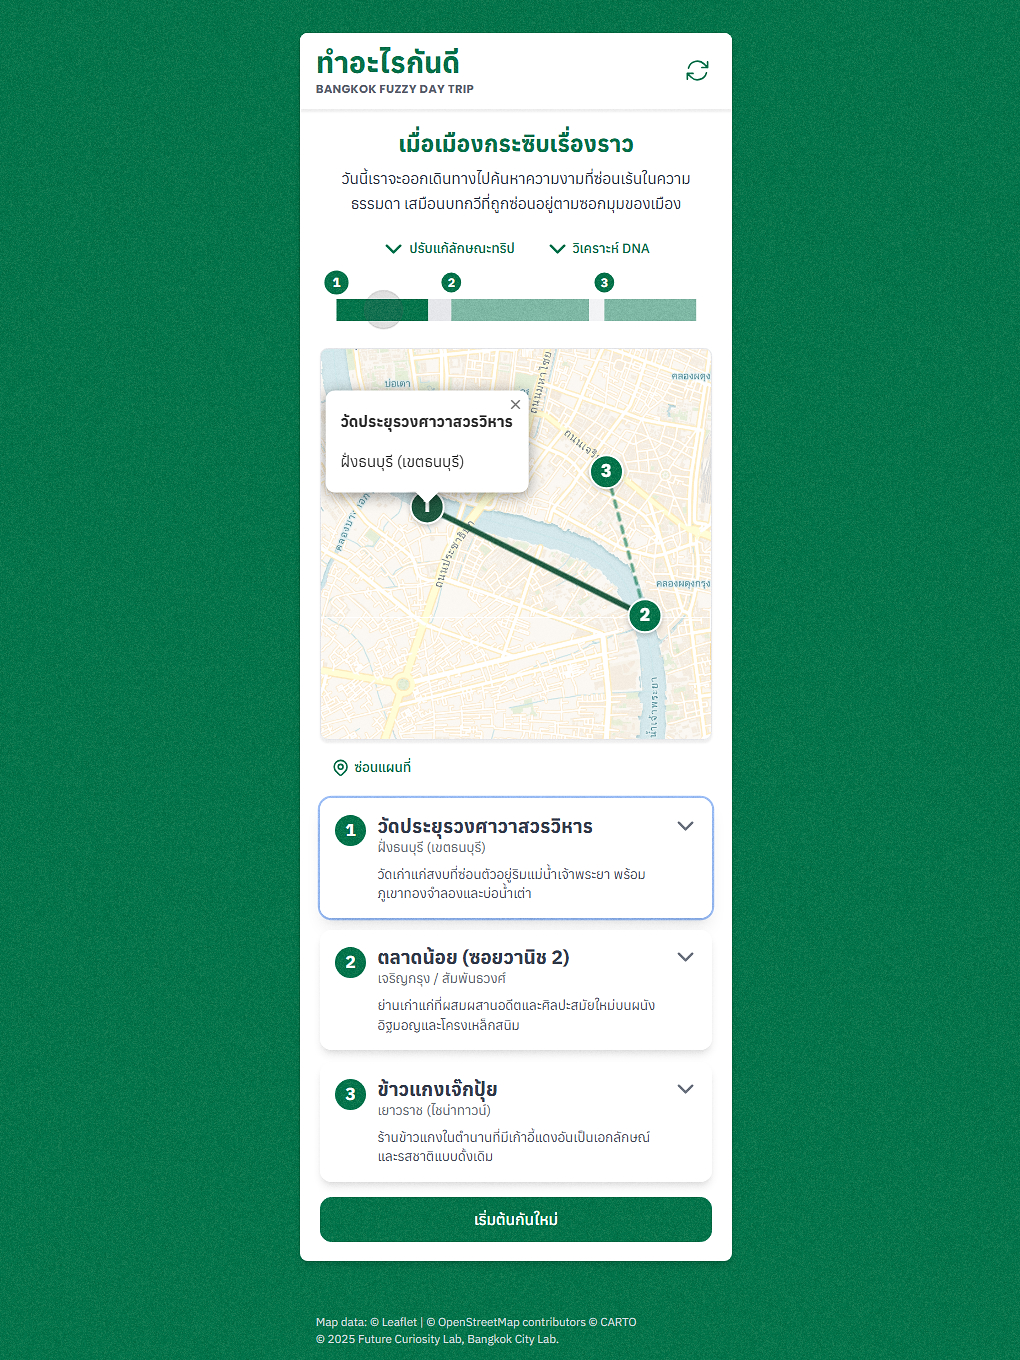Click numbered badge 1 on วัดประยุรวงศาวาสวรวิหาร card
The height and width of the screenshot is (1360, 1020).
click(x=350, y=830)
